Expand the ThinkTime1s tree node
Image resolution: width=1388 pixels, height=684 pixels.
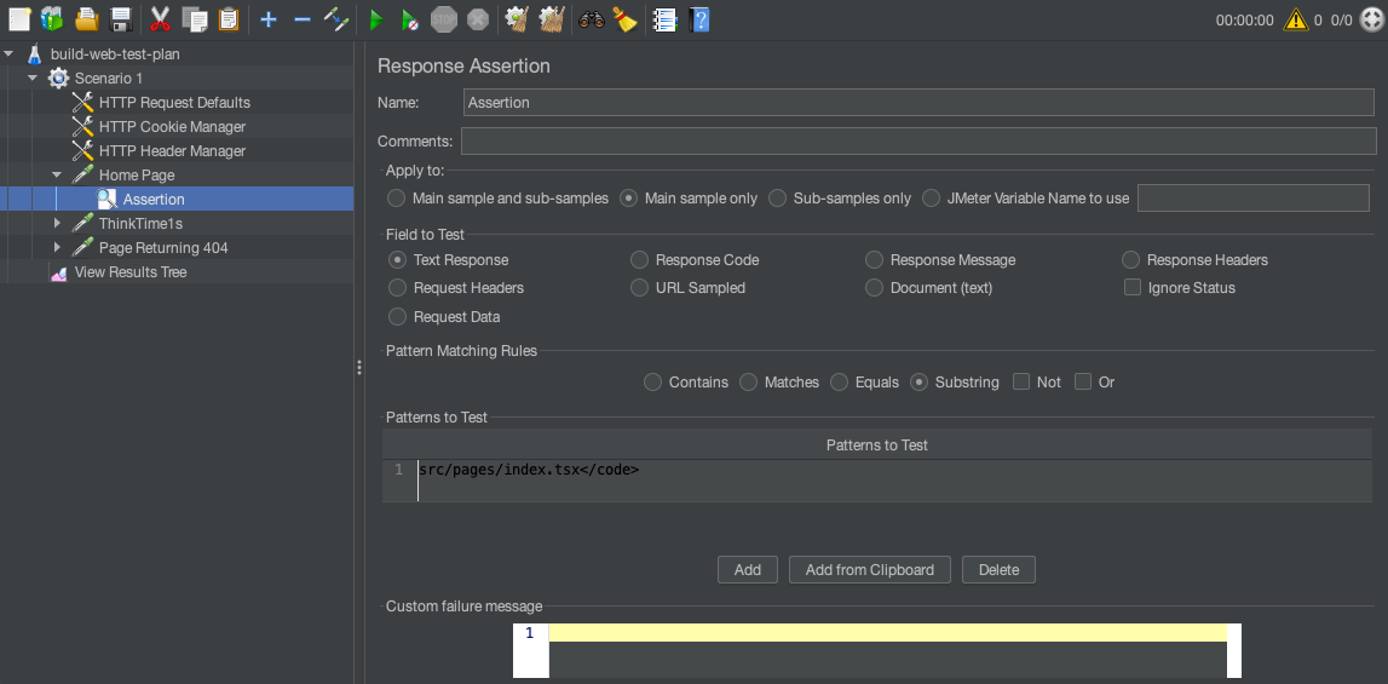point(59,223)
